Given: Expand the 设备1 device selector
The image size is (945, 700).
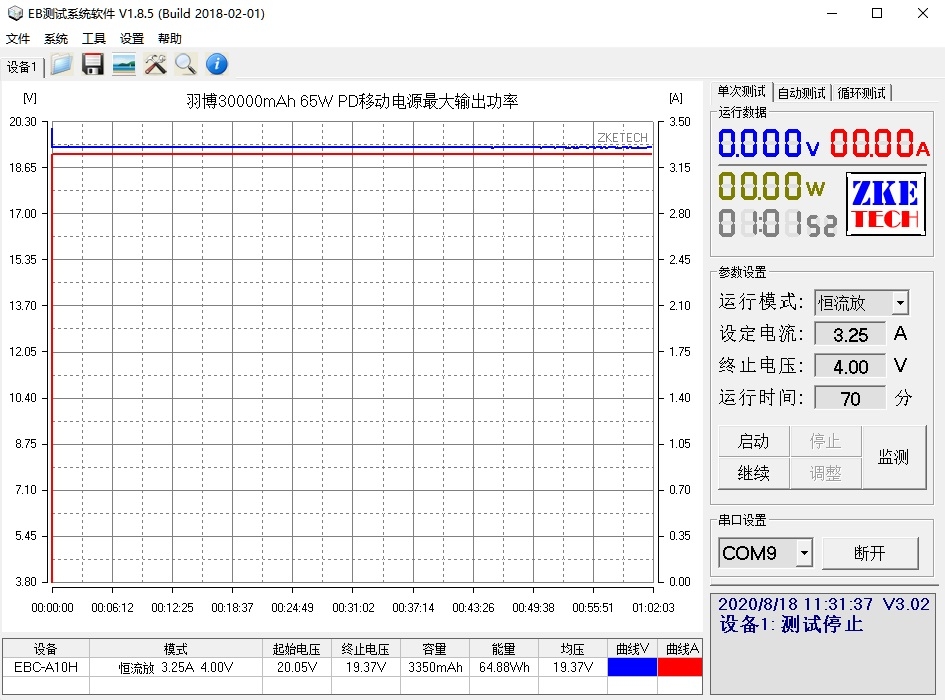Looking at the screenshot, I should [23, 67].
